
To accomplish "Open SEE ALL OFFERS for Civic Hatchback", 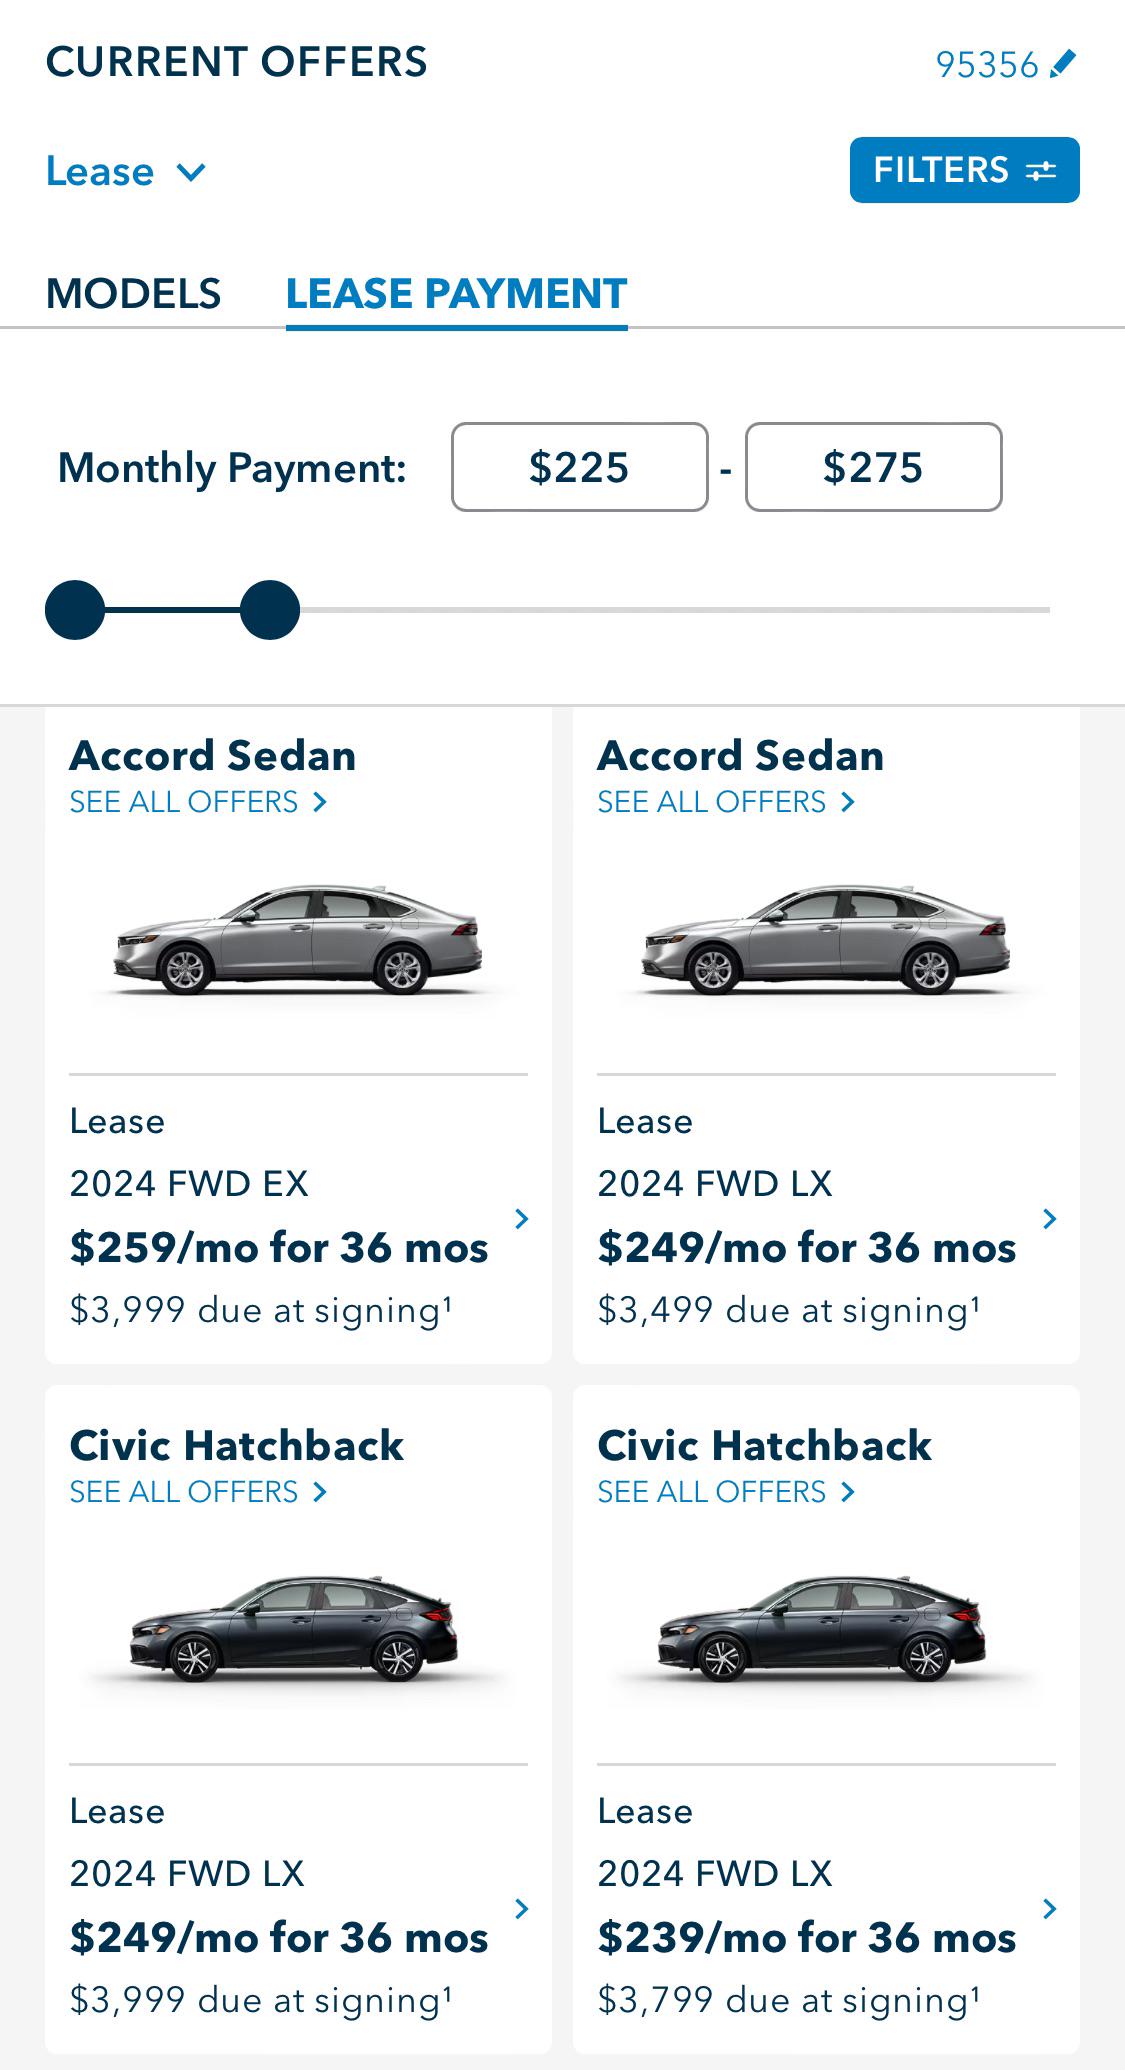I will tap(182, 1491).
